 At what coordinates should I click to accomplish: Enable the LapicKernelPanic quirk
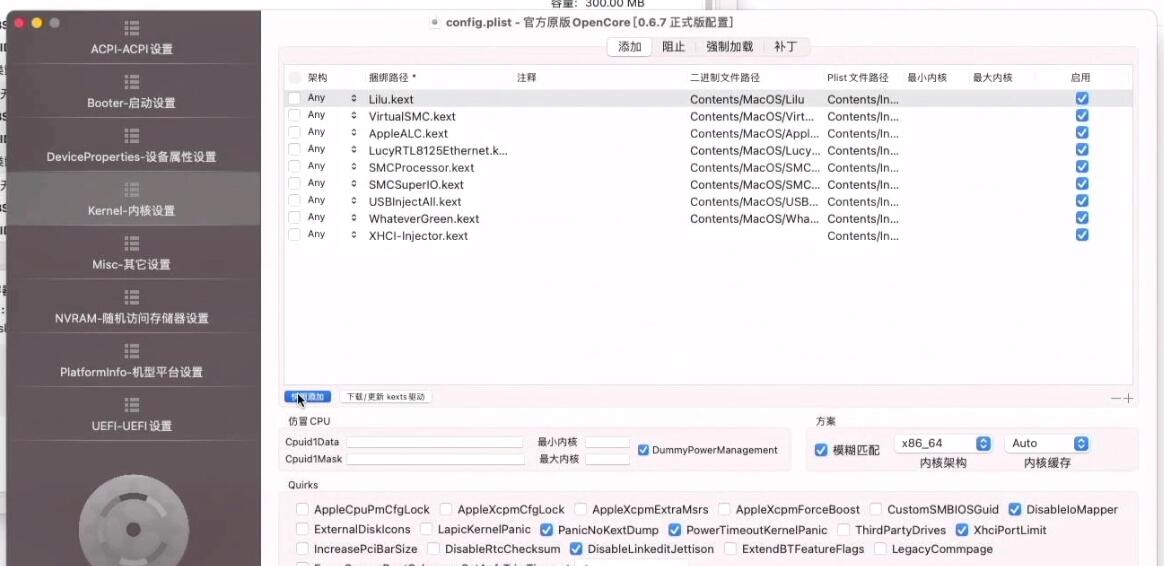click(x=426, y=530)
